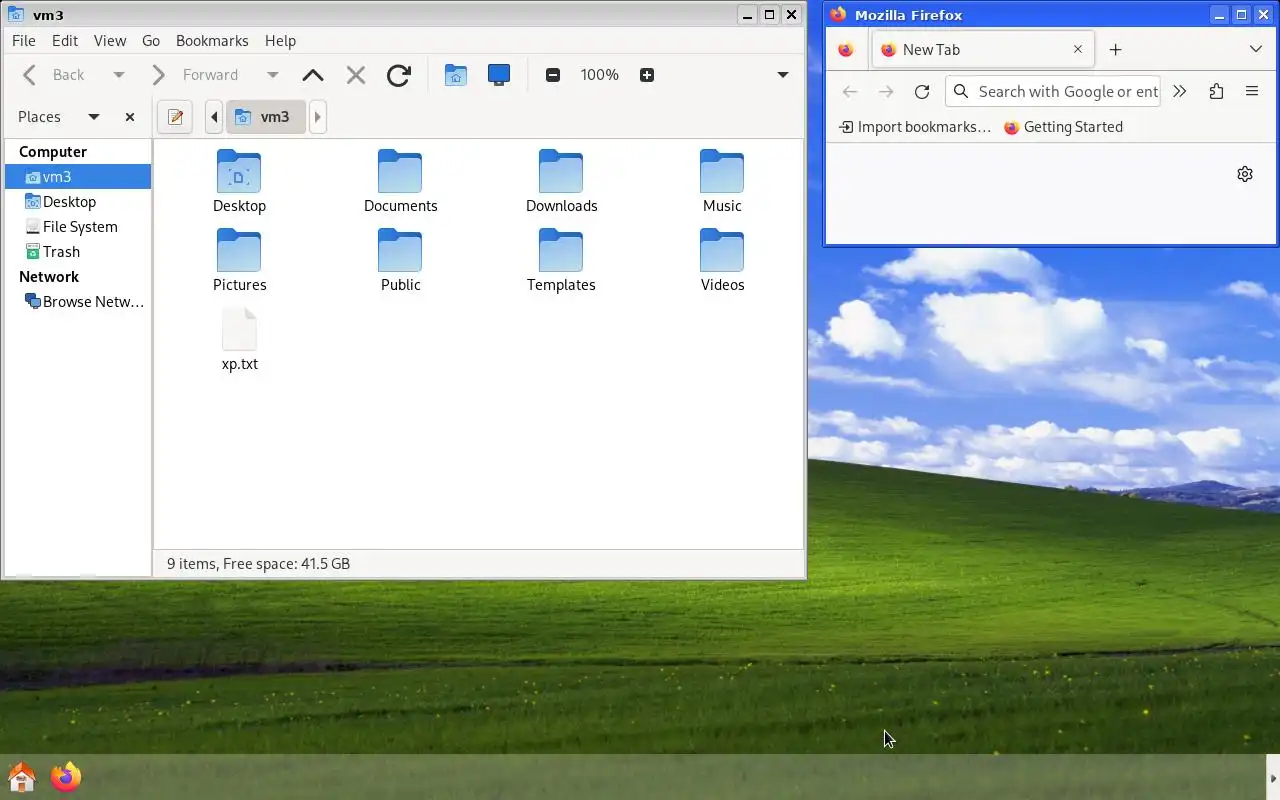Select Desktop in the Places sidebar
The height and width of the screenshot is (800, 1280).
pyautogui.click(x=78, y=202)
